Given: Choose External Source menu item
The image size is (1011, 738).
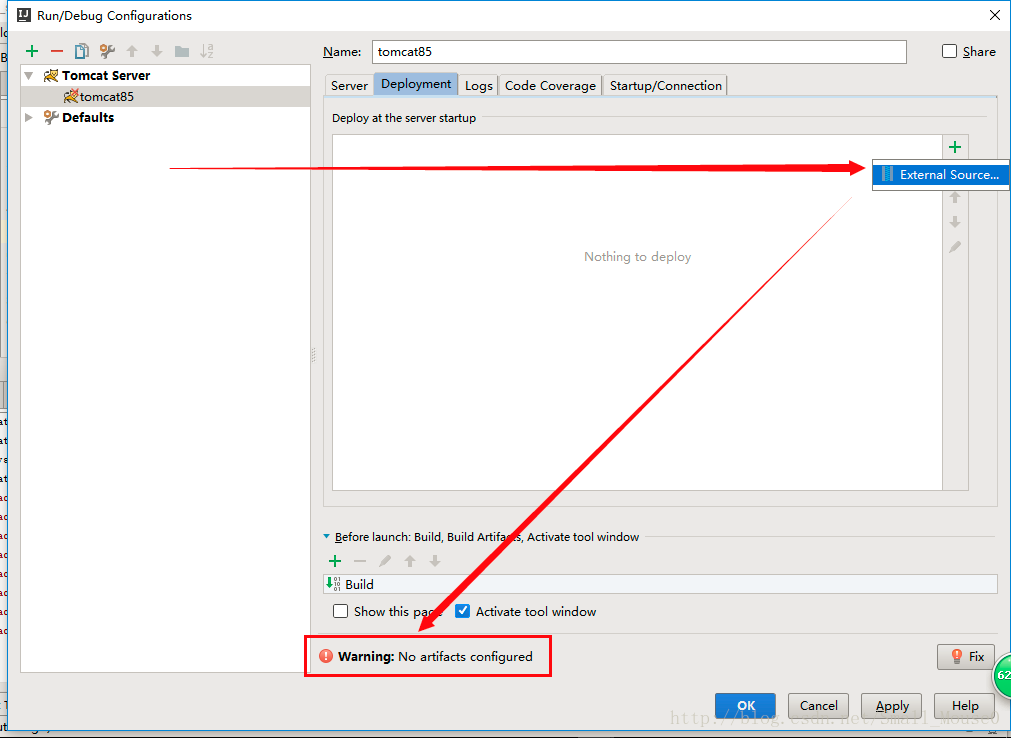Looking at the screenshot, I should [x=941, y=175].
